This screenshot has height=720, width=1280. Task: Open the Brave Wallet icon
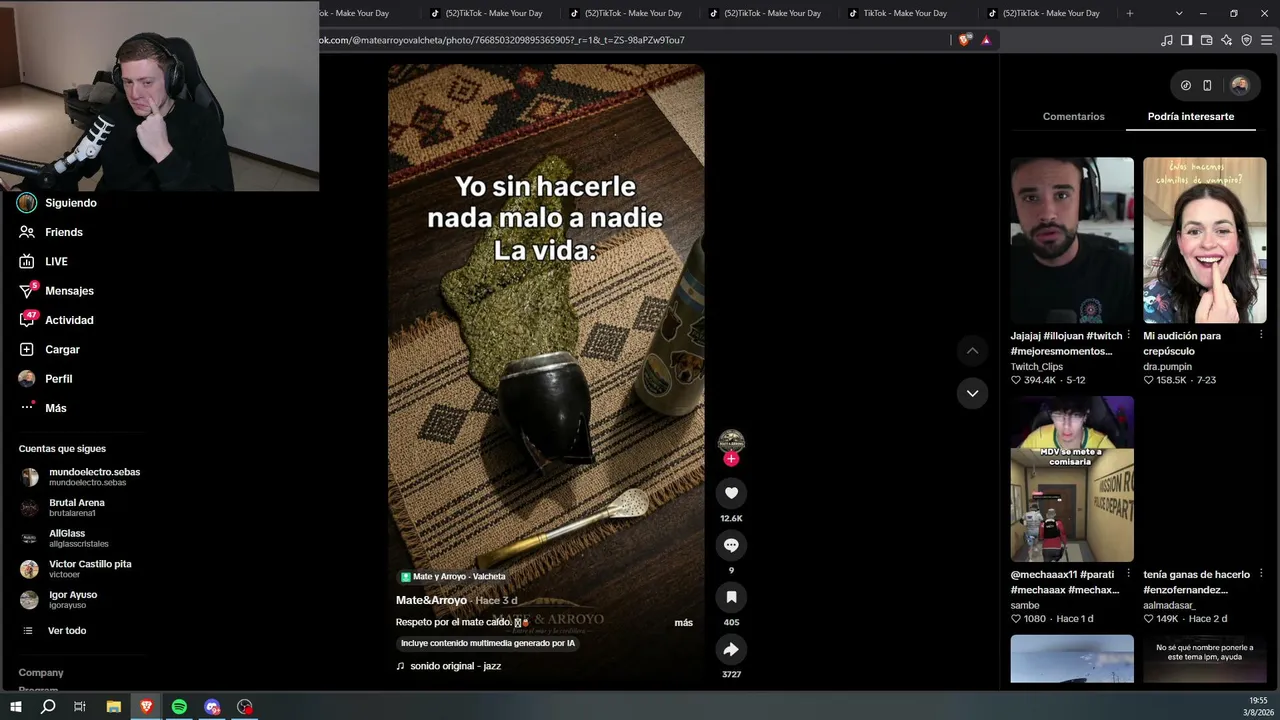click(x=1206, y=40)
